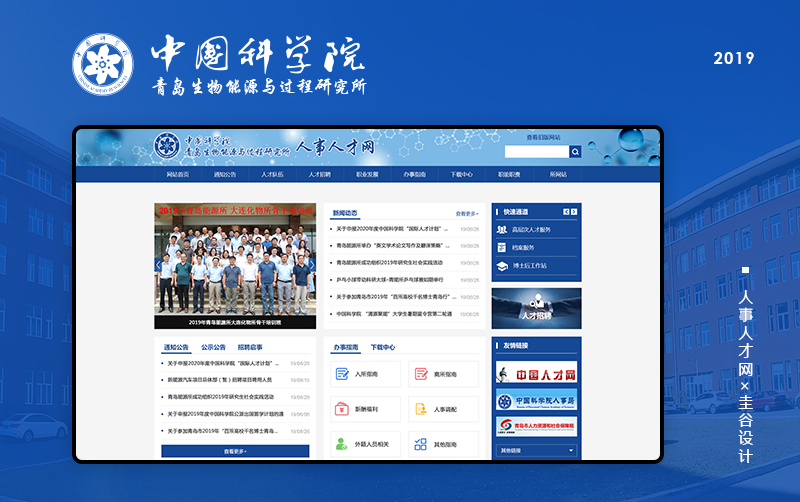Click the search input field
The height and width of the screenshot is (502, 800).
(x=536, y=152)
